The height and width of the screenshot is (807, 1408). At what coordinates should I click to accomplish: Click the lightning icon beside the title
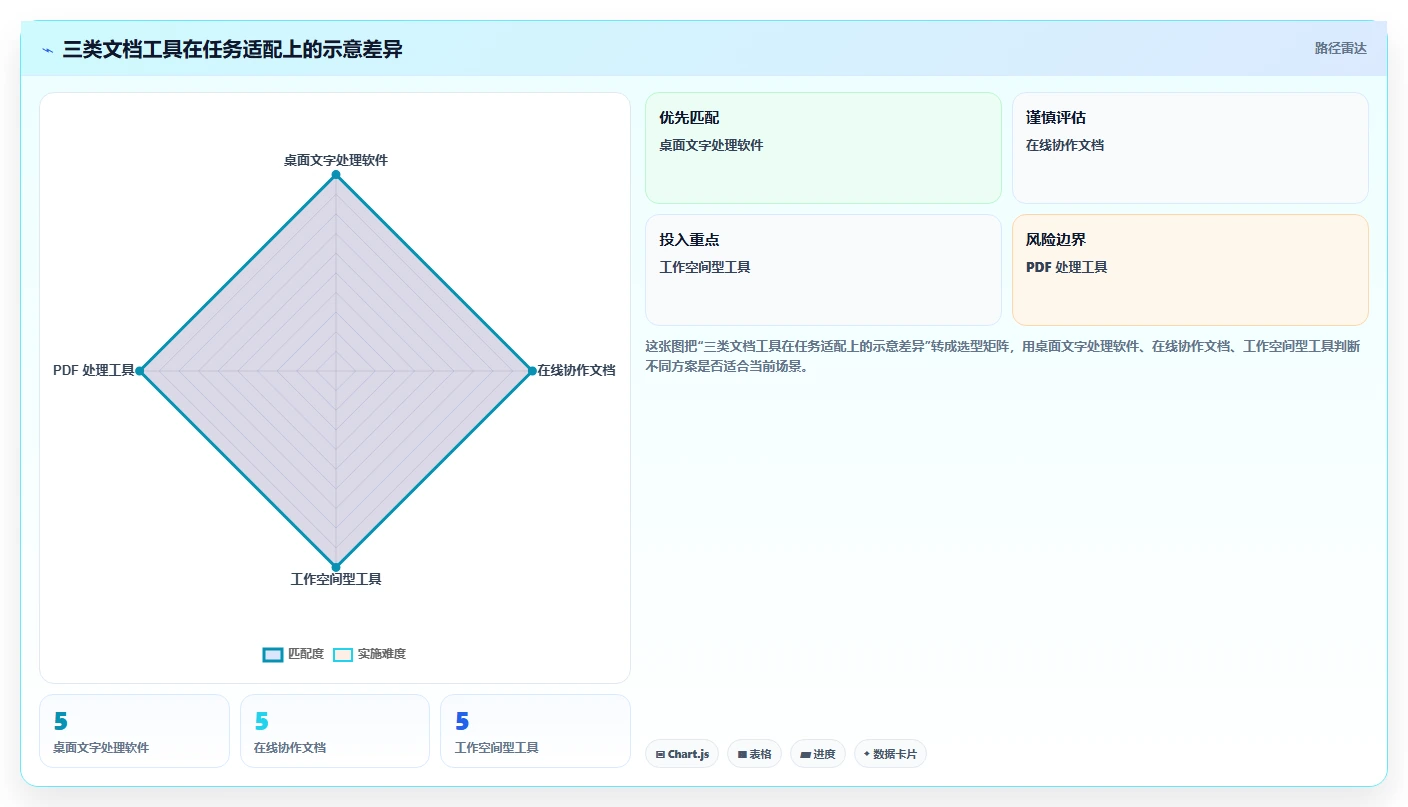(48, 49)
